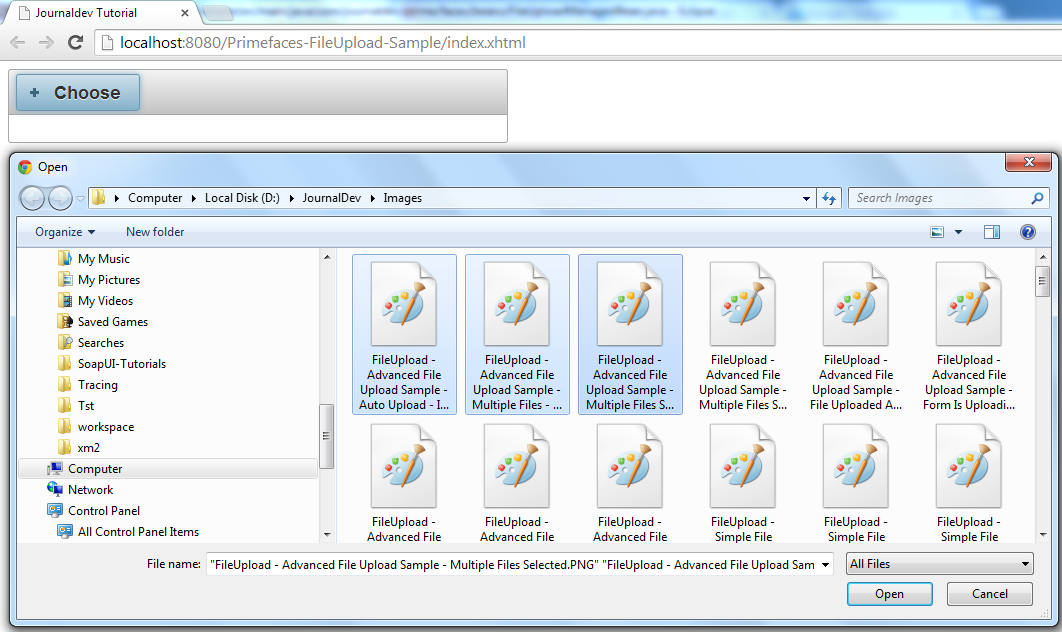Click the browser reload icon
Screen dimensions: 1062x632
coord(75,42)
